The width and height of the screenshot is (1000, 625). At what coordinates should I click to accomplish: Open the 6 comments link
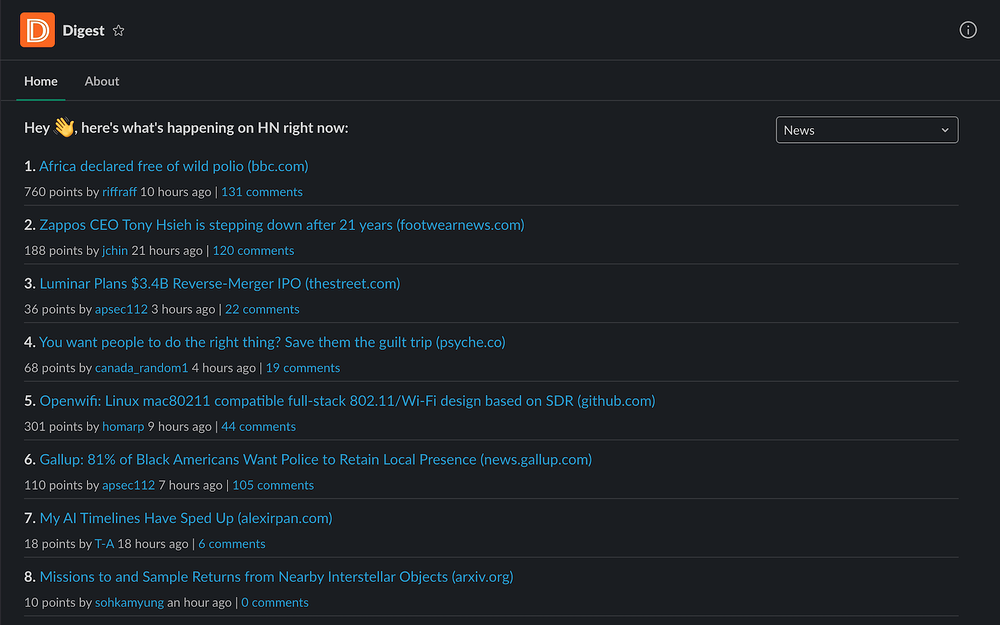click(x=232, y=544)
